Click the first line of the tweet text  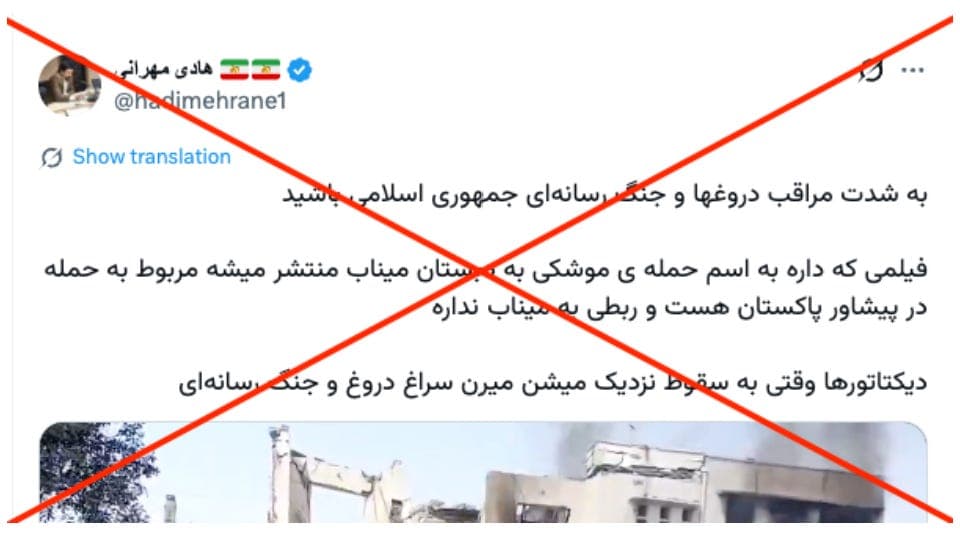tap(604, 194)
